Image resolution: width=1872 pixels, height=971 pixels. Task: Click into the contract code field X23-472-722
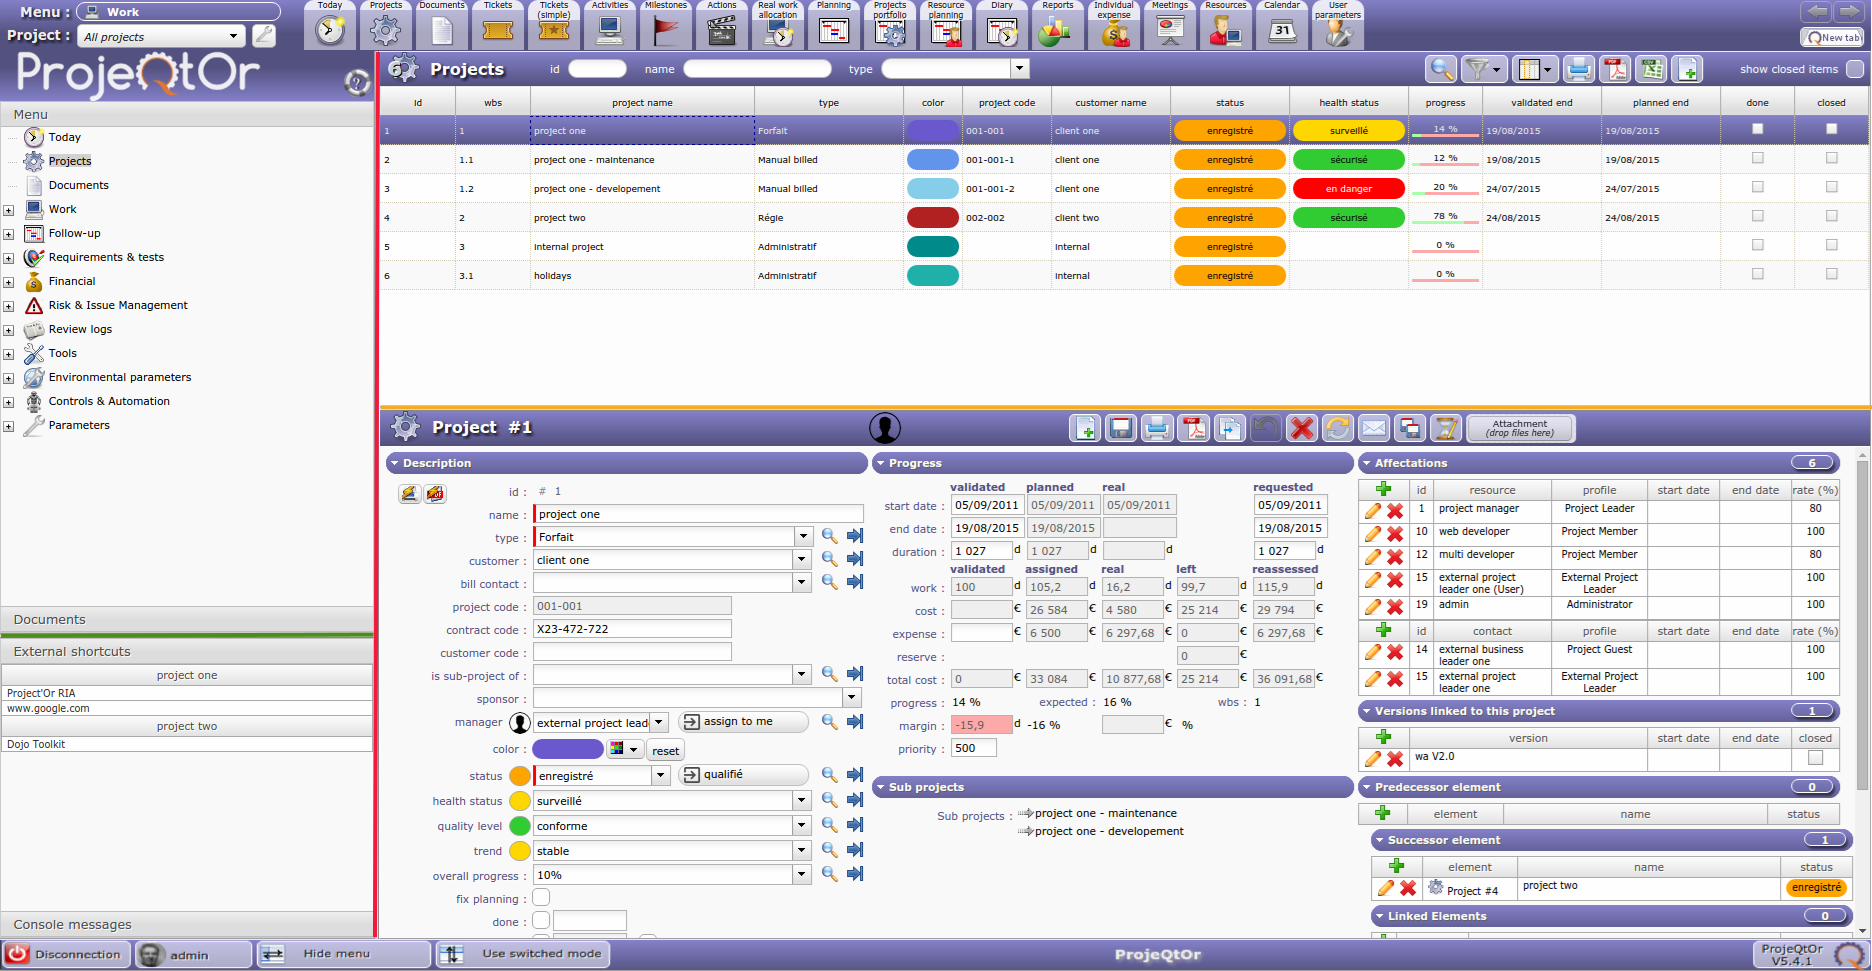632,629
